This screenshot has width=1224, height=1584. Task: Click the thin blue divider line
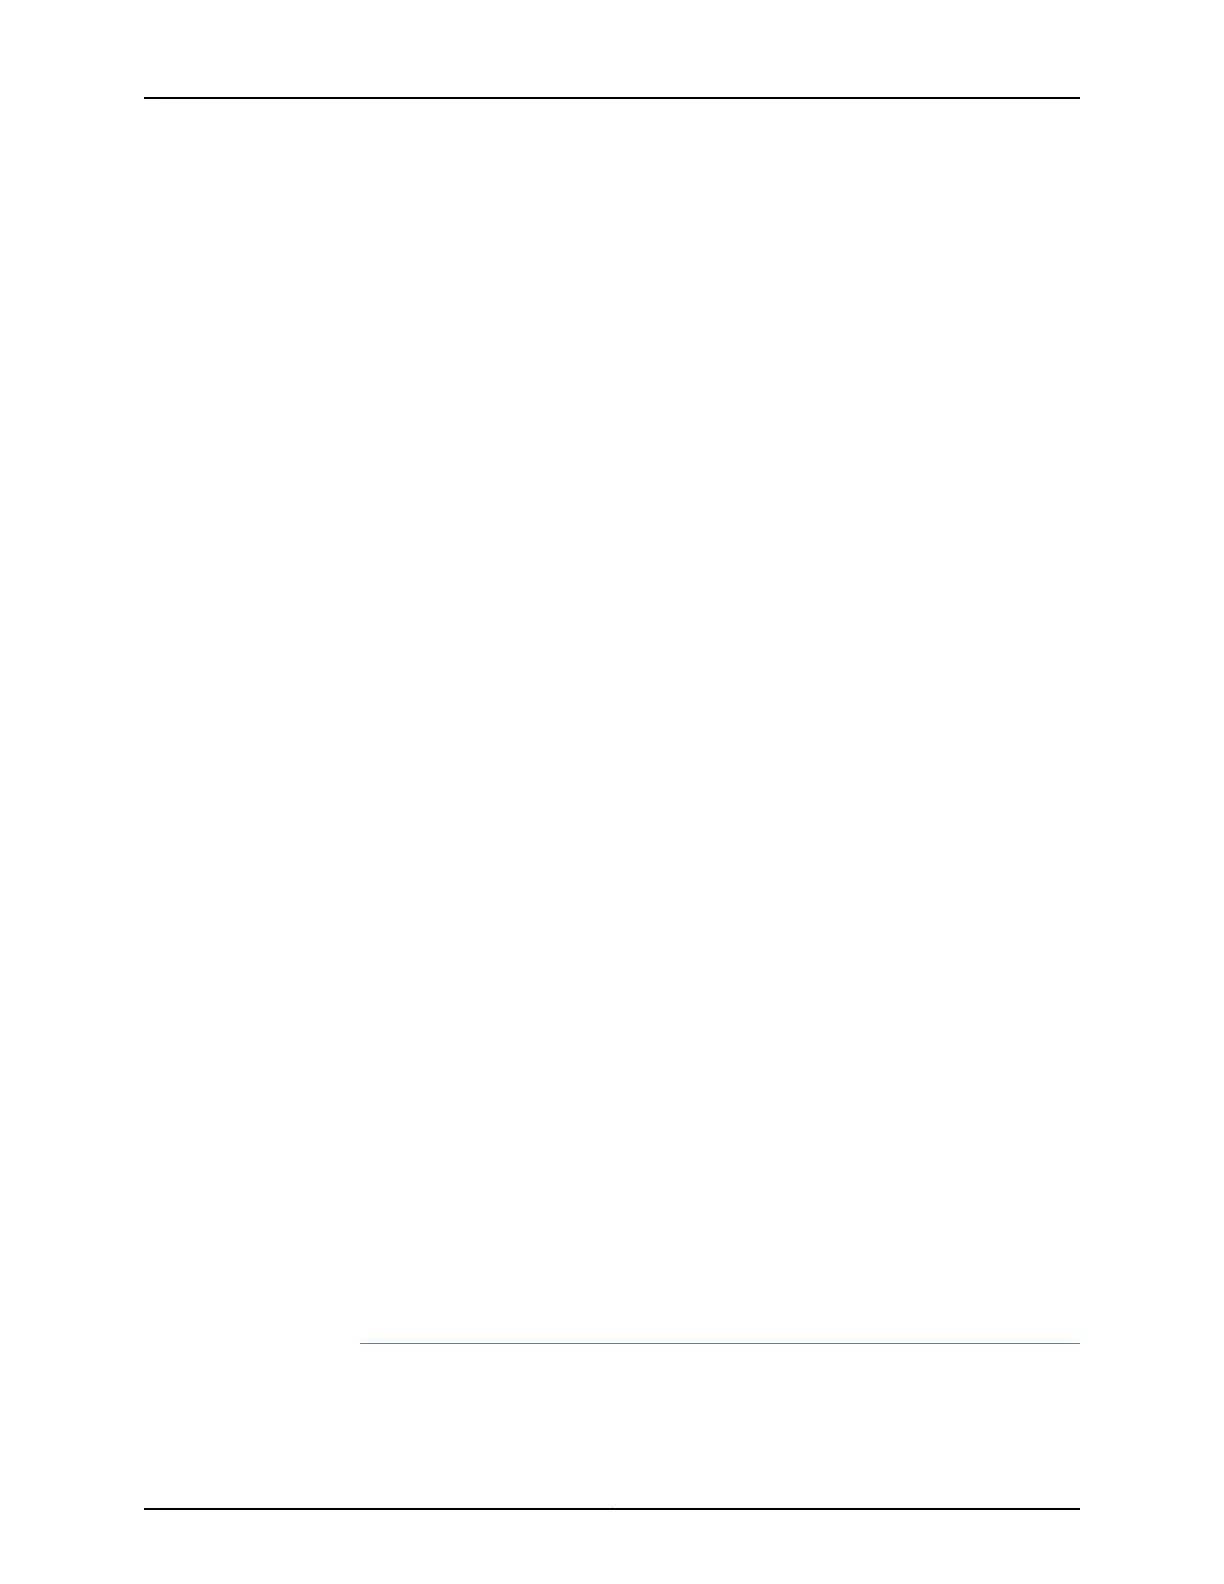[720, 1343]
